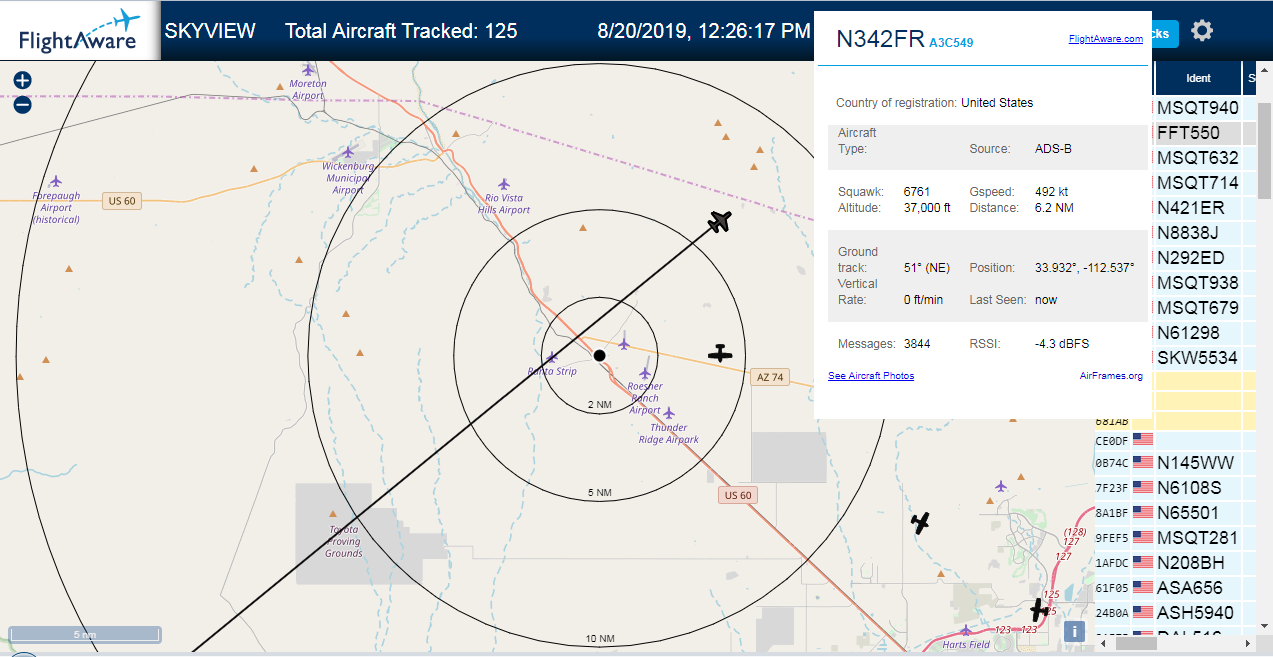The height and width of the screenshot is (657, 1273).
Task: Click hex code 0B74C in table
Action: 1112,463
